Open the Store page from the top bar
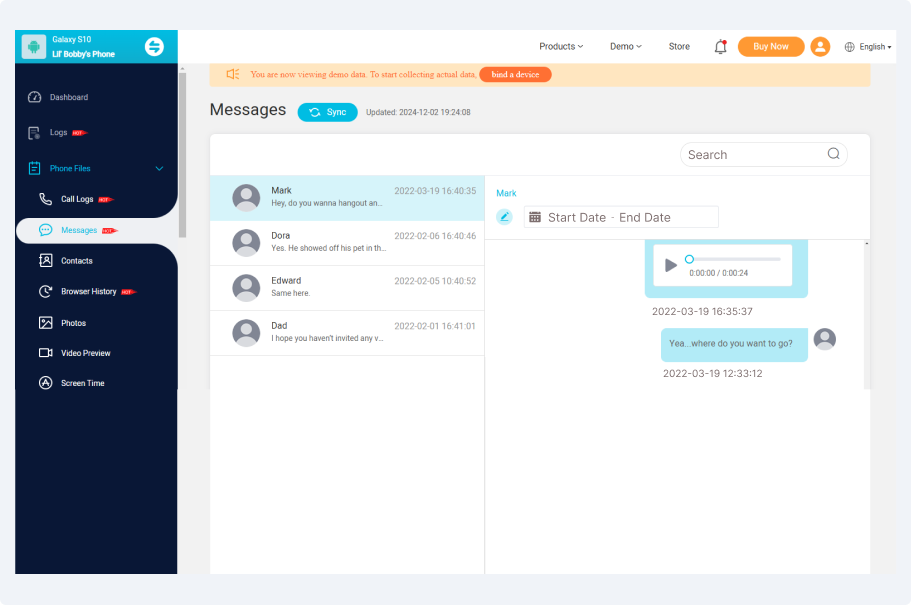The image size is (911, 605). (679, 46)
